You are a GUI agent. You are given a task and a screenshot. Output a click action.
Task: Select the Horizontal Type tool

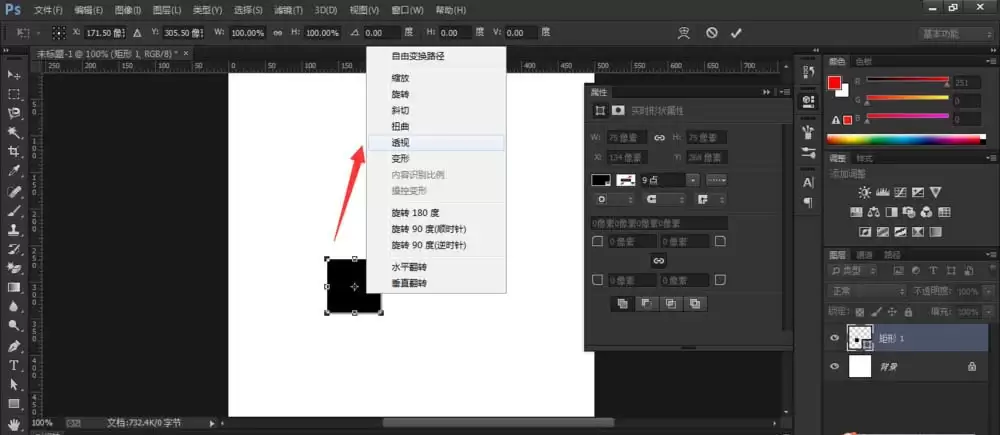tap(13, 365)
